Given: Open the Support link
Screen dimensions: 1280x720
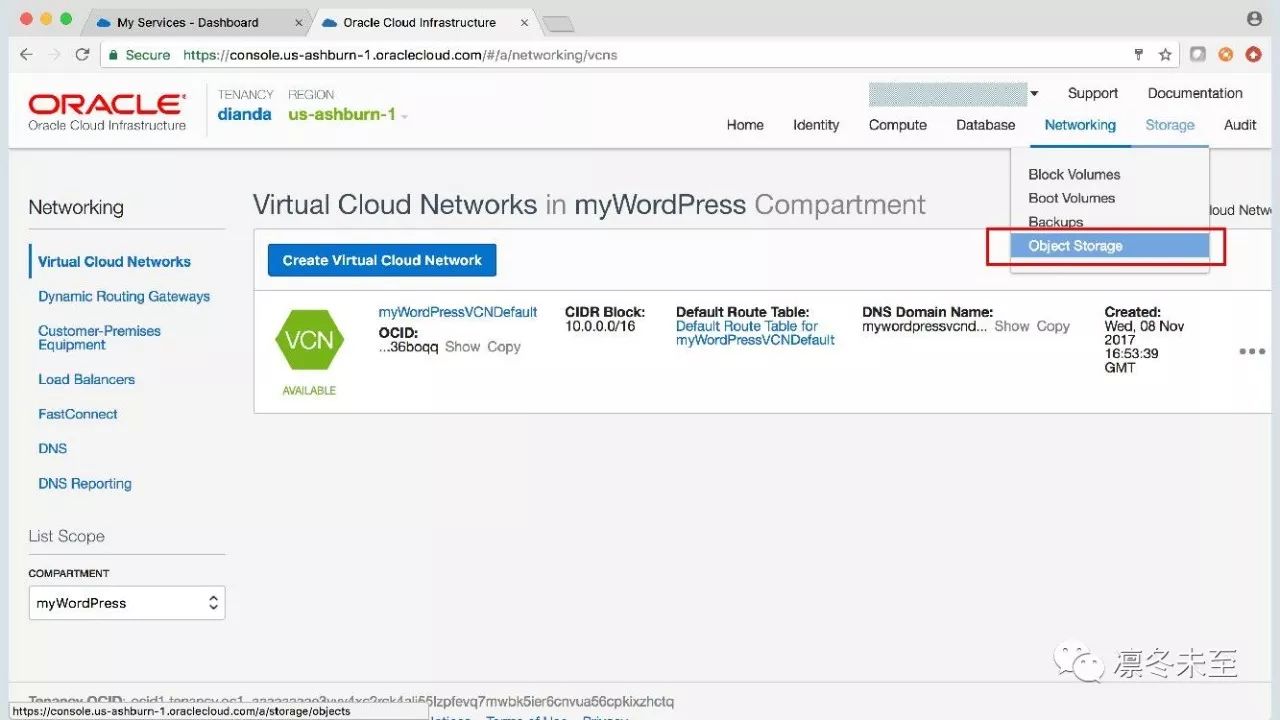Looking at the screenshot, I should click(1093, 93).
